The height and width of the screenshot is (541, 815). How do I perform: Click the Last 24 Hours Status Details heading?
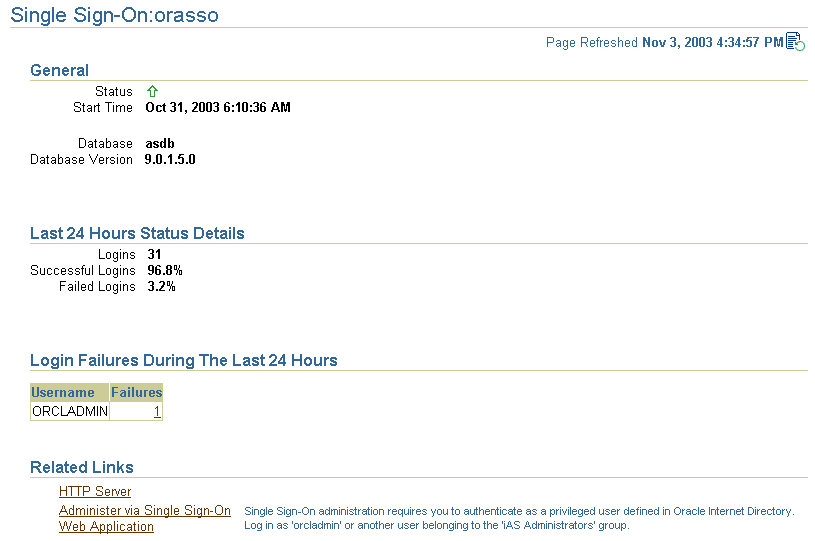(137, 233)
